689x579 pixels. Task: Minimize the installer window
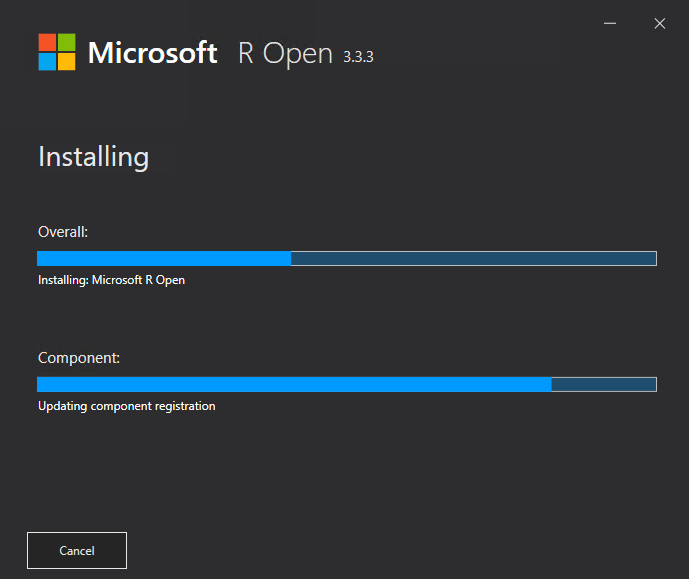pyautogui.click(x=610, y=23)
